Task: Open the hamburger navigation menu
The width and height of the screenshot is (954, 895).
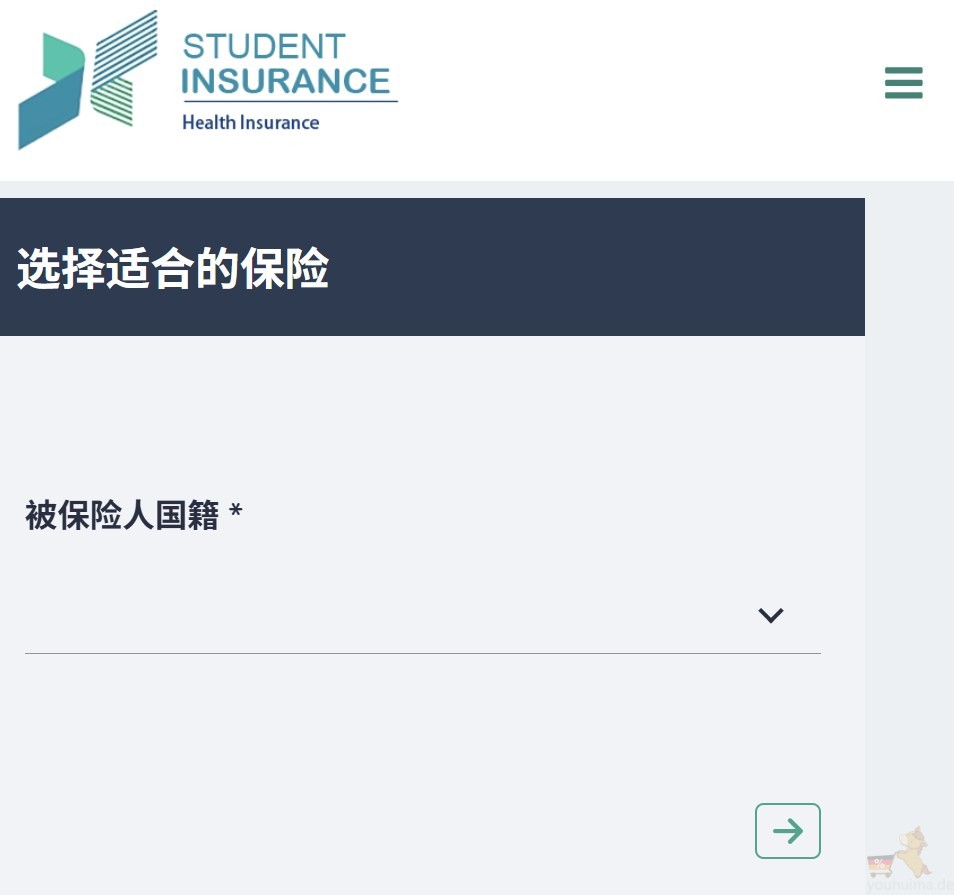Action: 903,82
